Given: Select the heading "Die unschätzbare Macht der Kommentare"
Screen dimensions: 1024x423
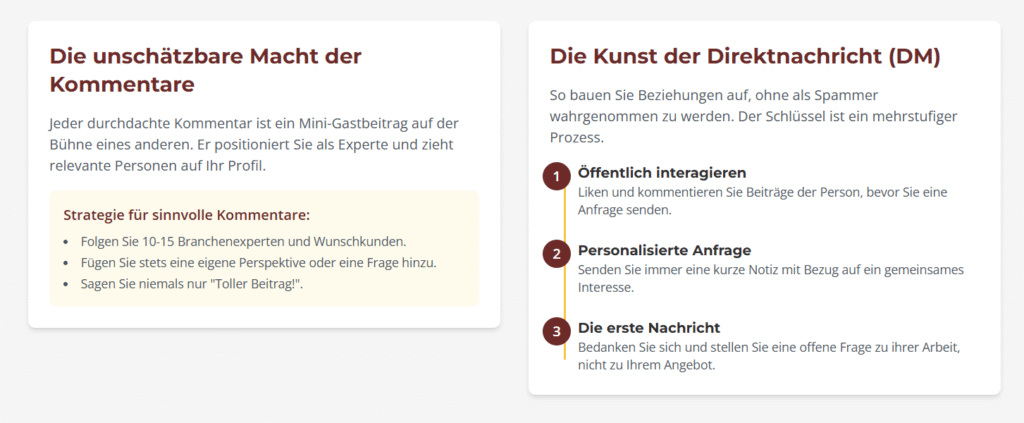Looking at the screenshot, I should point(205,70).
